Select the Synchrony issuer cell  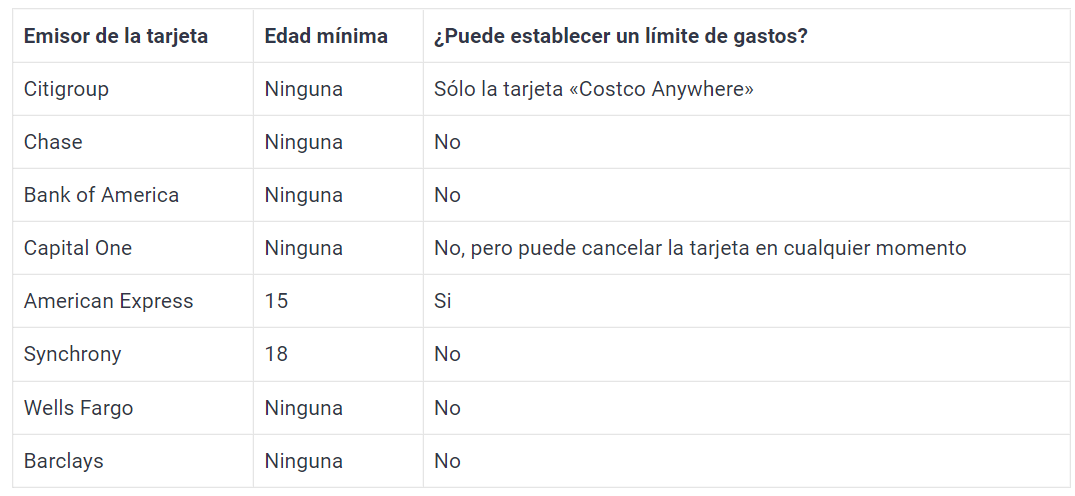pos(73,354)
